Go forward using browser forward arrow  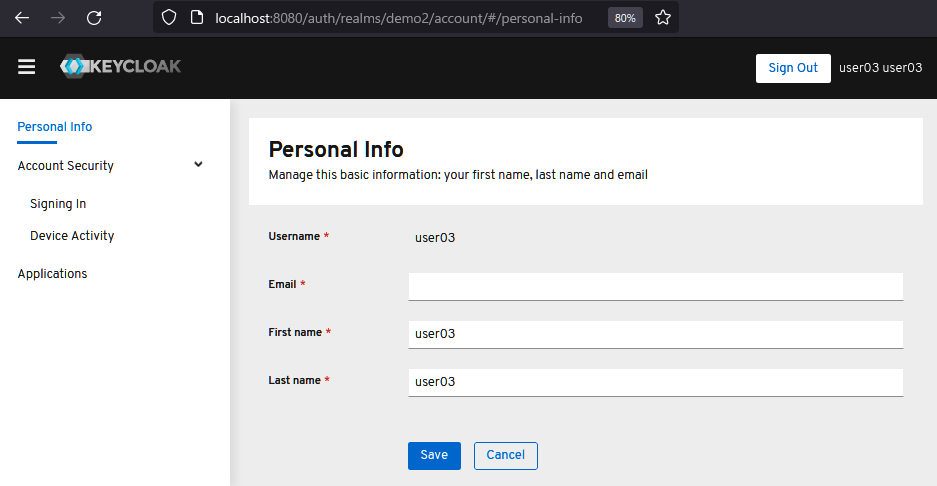[58, 18]
